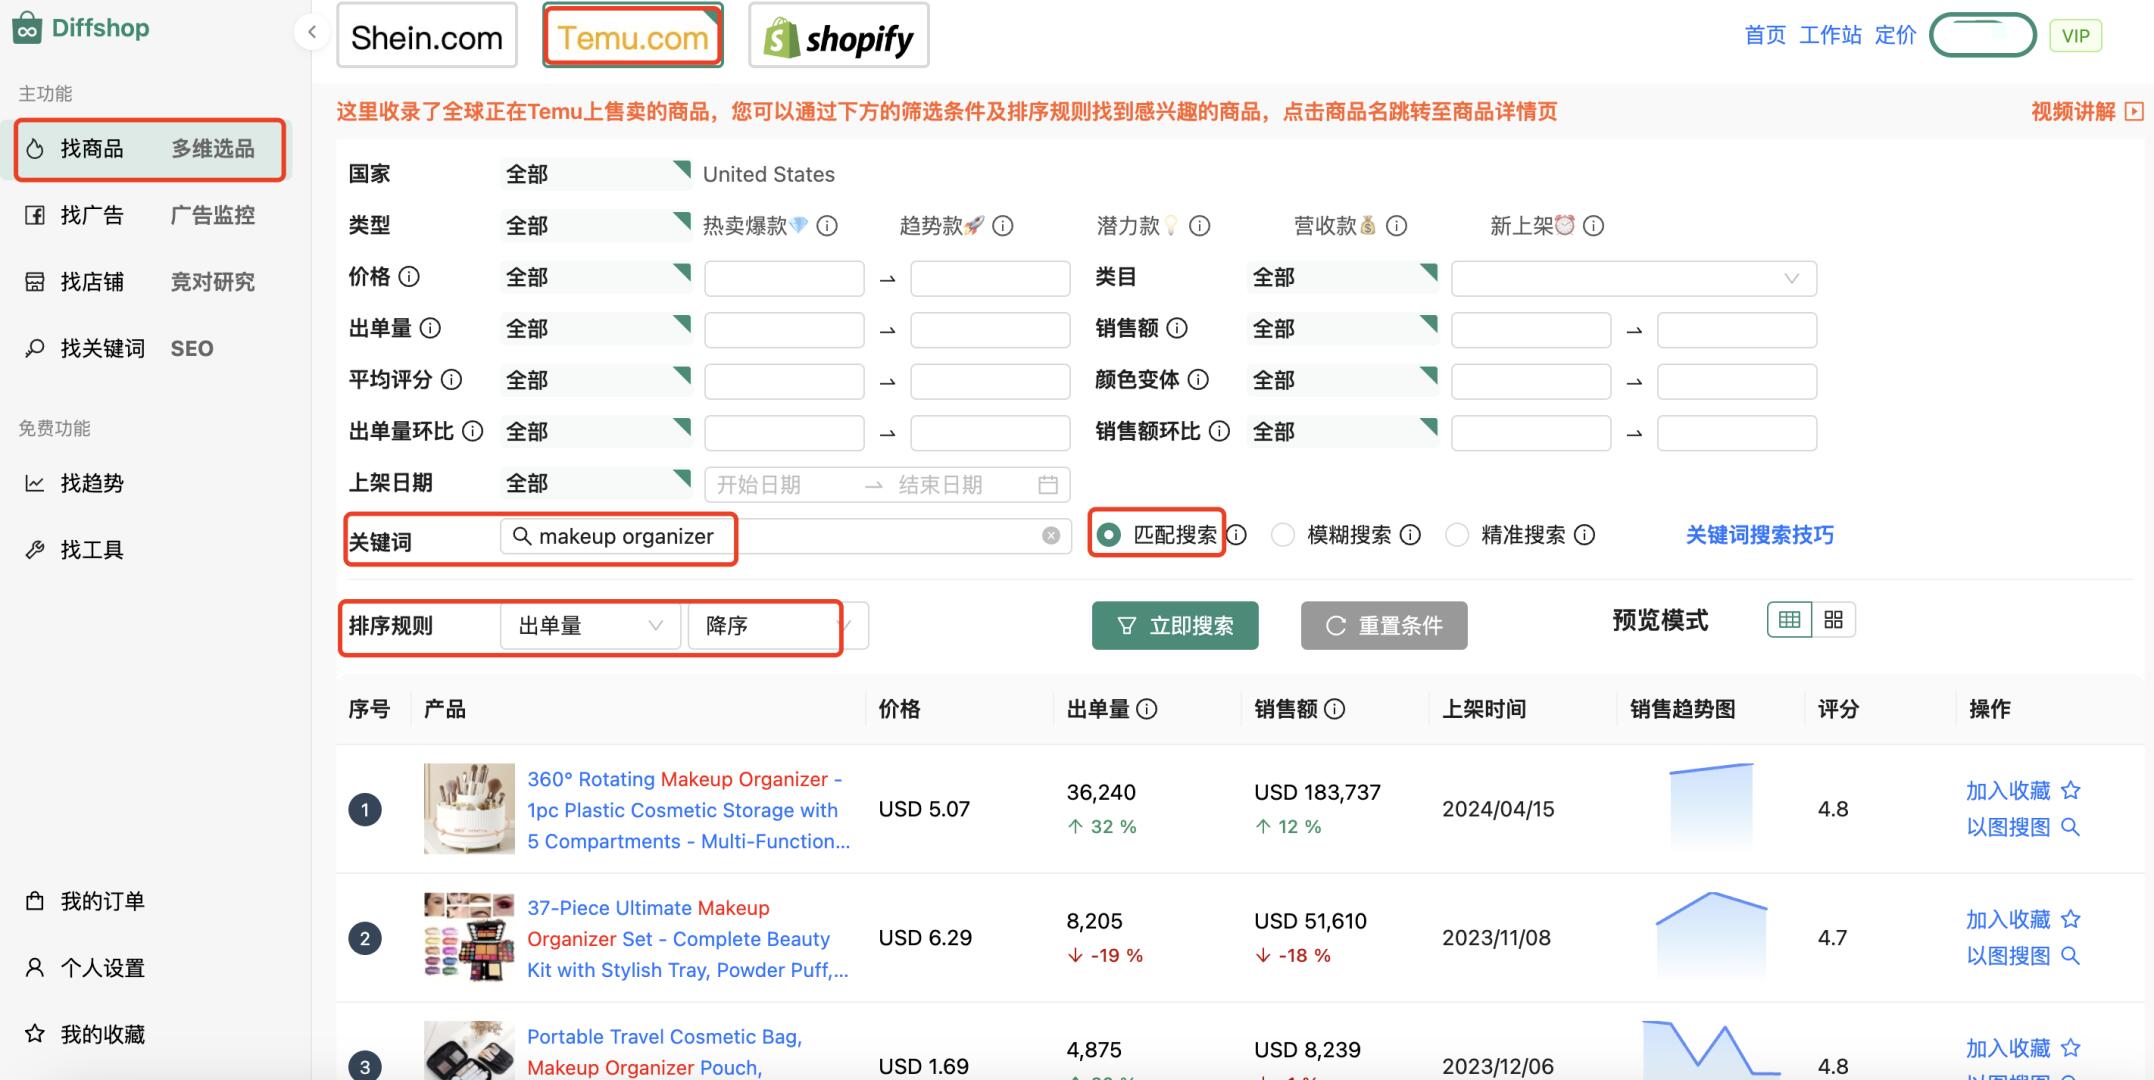Switch to the Shein.com tab
The height and width of the screenshot is (1080, 2154).
[427, 36]
